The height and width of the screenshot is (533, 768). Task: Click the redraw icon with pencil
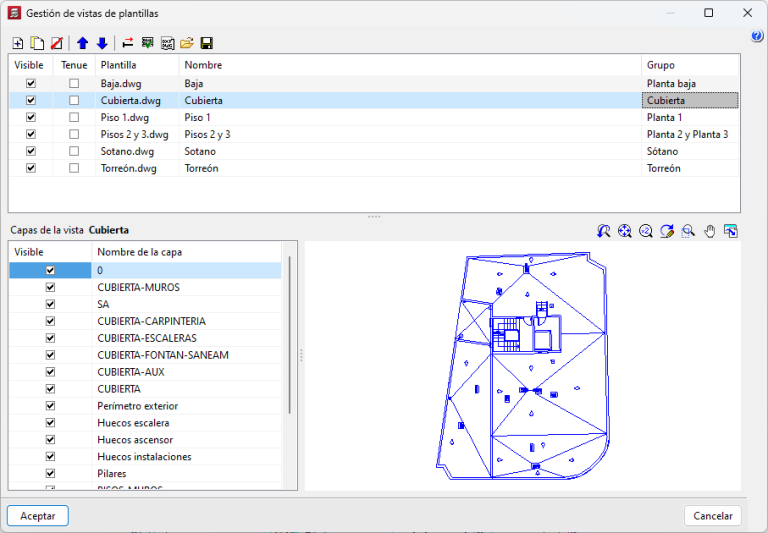point(667,231)
